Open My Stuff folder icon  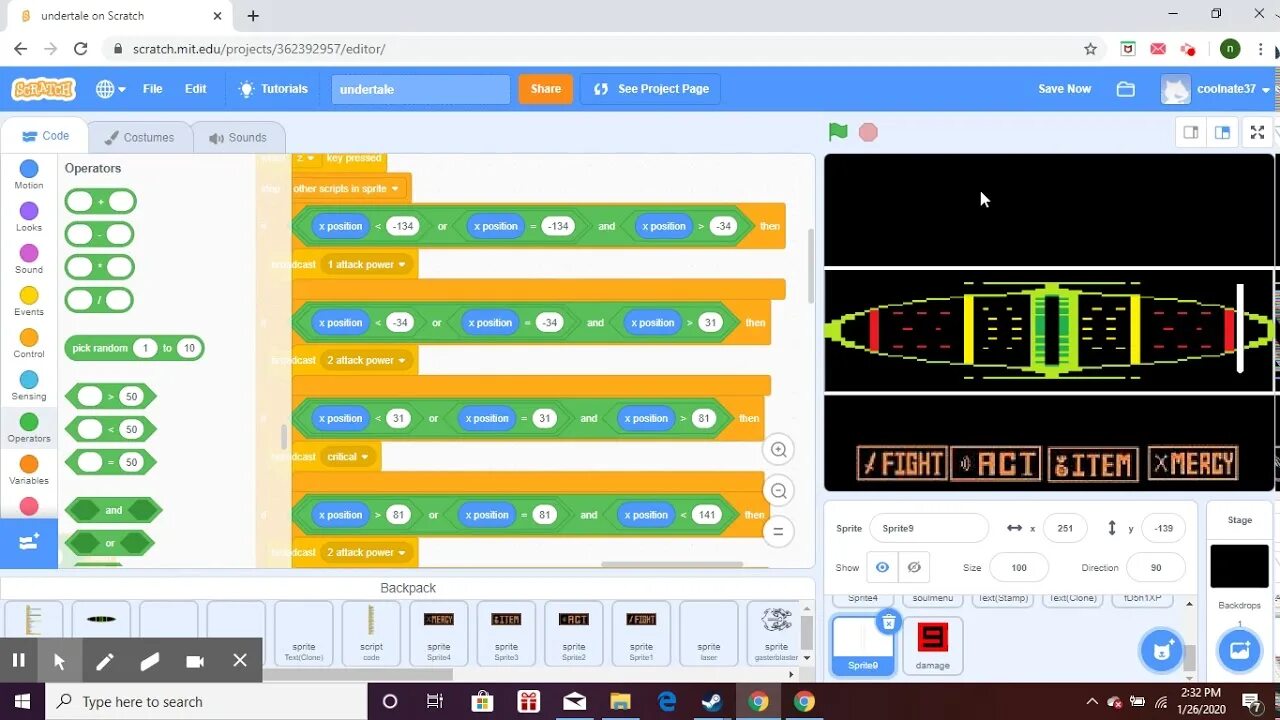(1126, 89)
